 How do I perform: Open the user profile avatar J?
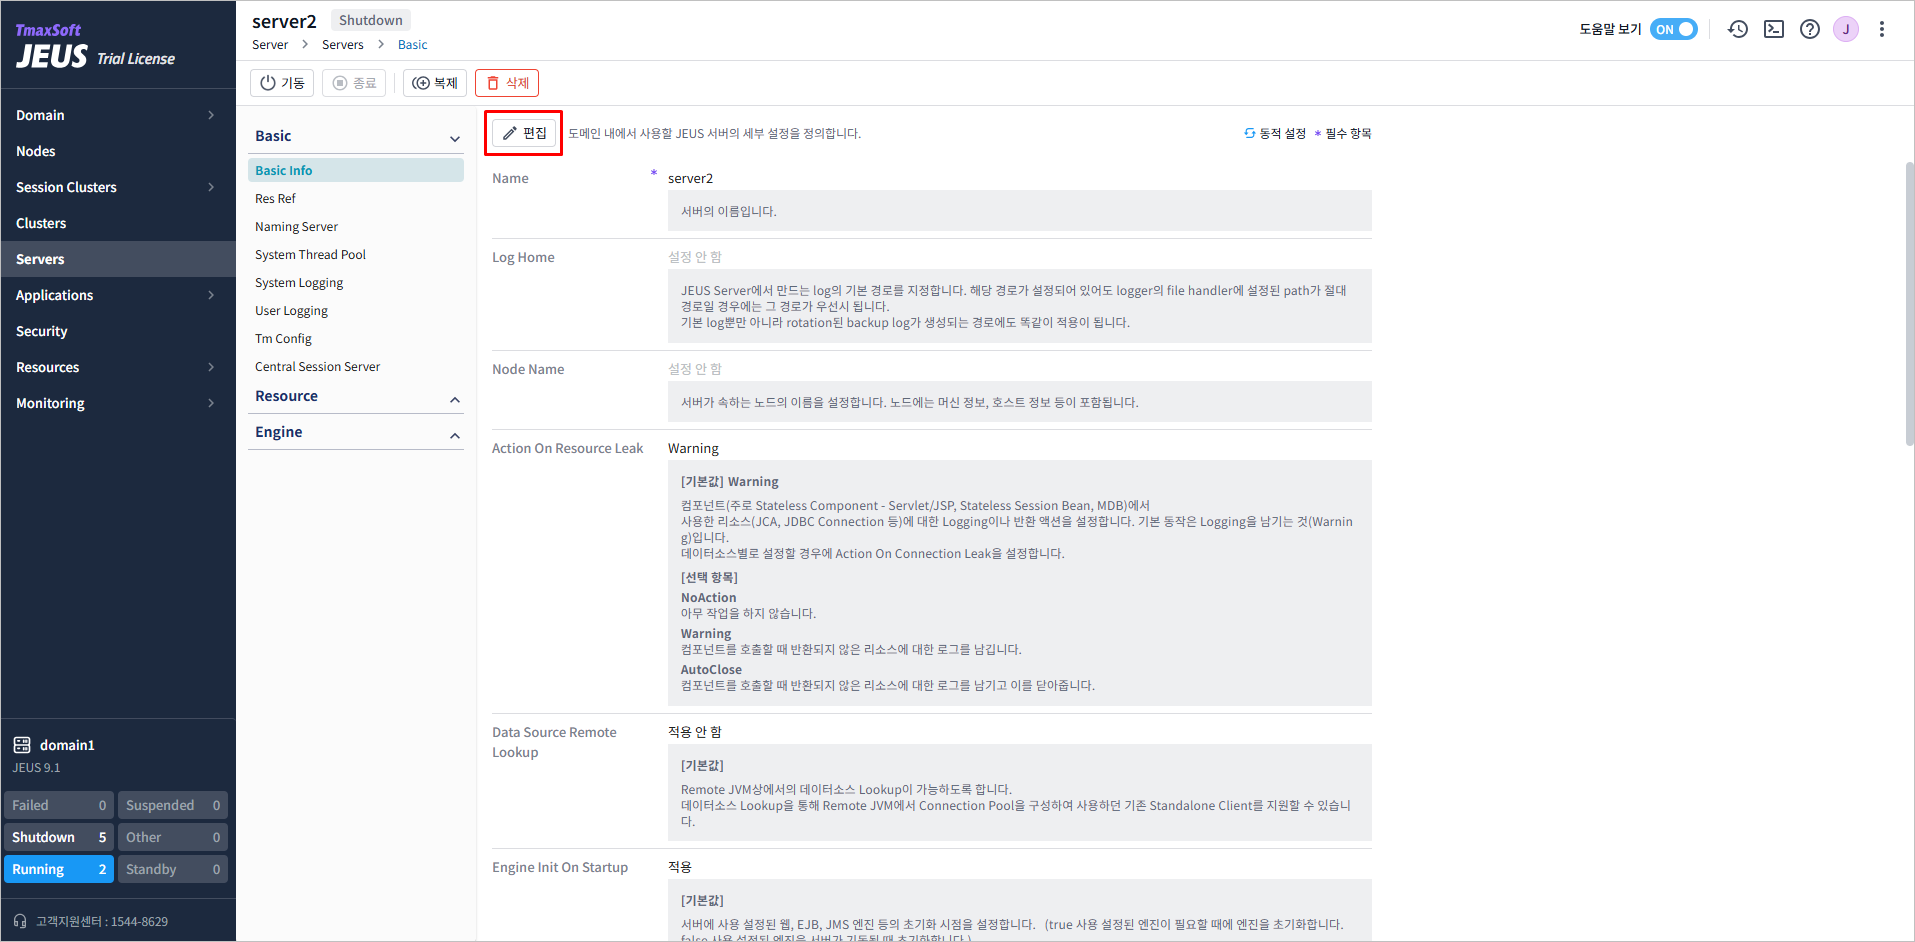pyautogui.click(x=1846, y=29)
